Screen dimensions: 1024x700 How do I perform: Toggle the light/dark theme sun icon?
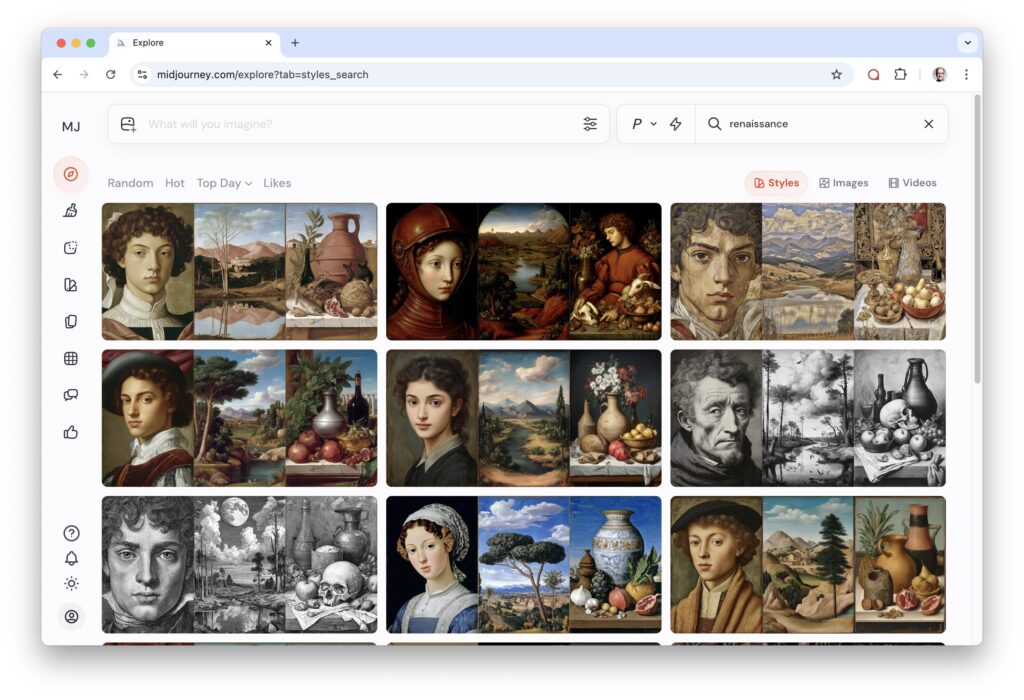click(x=71, y=583)
